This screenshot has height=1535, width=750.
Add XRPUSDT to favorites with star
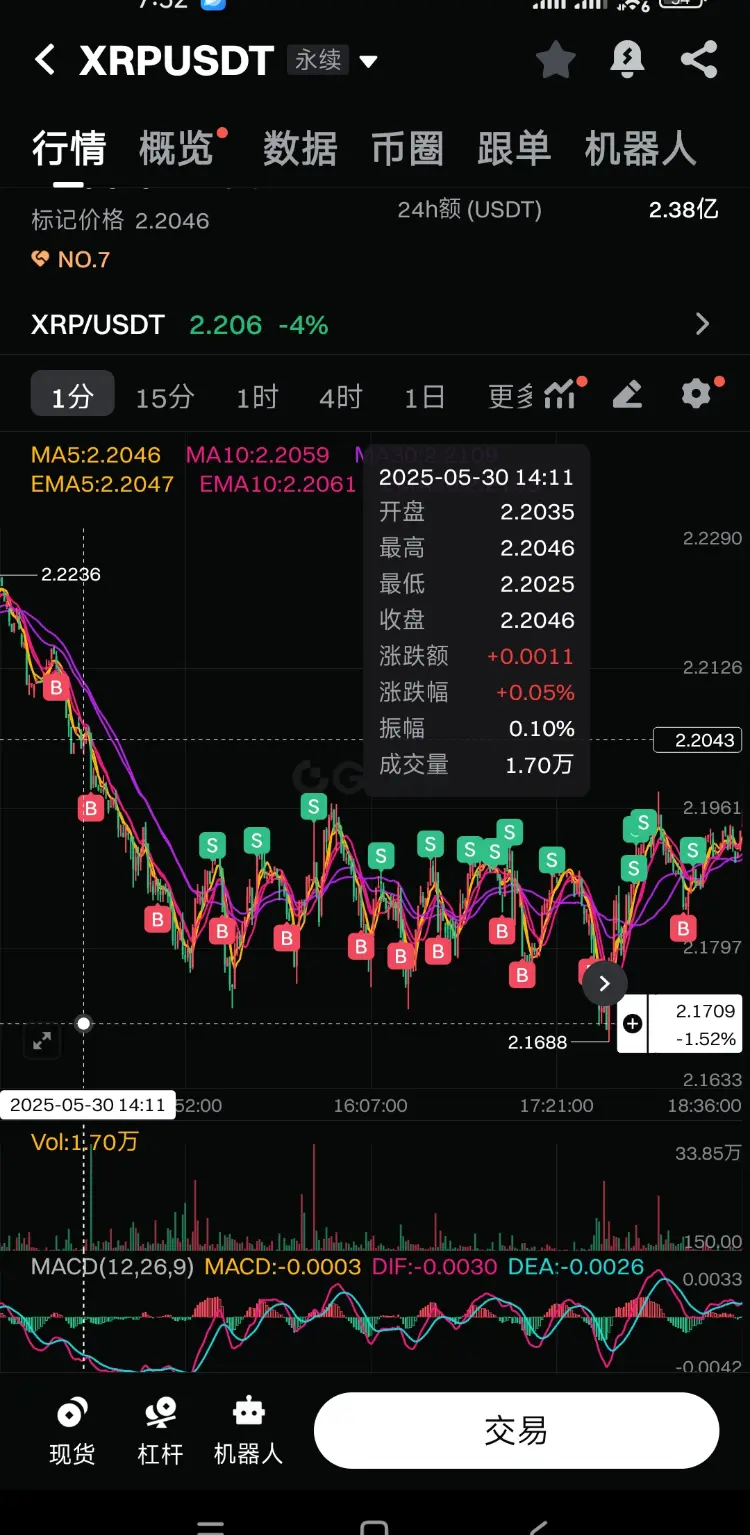coord(555,60)
